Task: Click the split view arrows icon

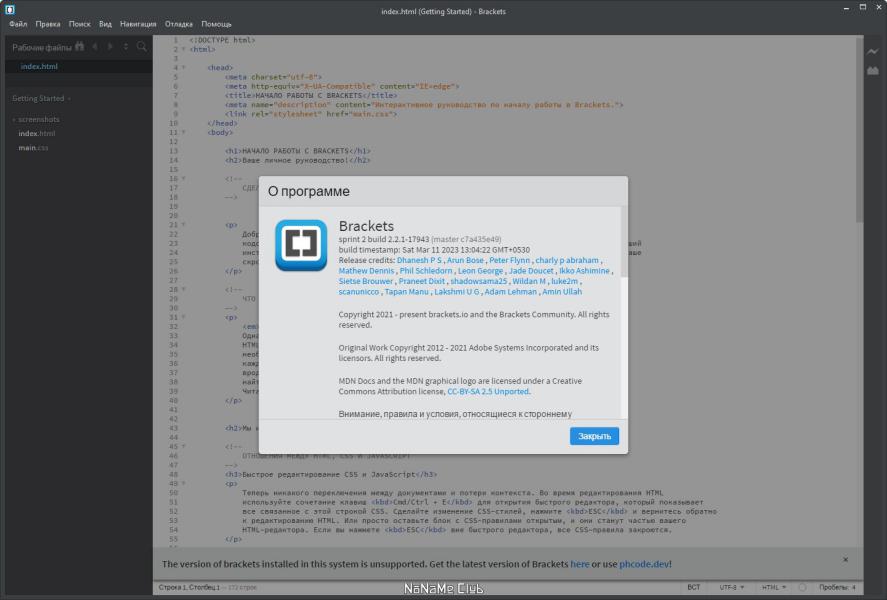Action: (x=126, y=47)
